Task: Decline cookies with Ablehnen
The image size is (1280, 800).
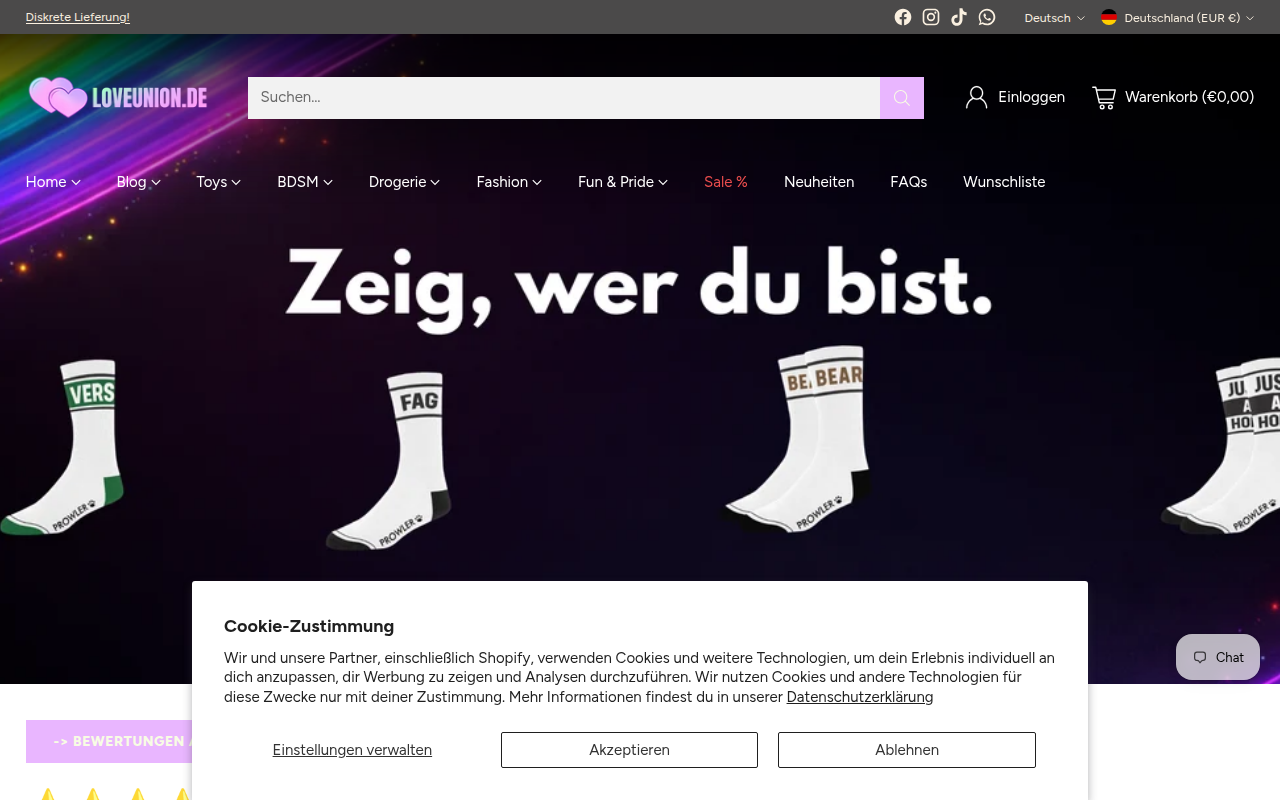Action: click(907, 750)
